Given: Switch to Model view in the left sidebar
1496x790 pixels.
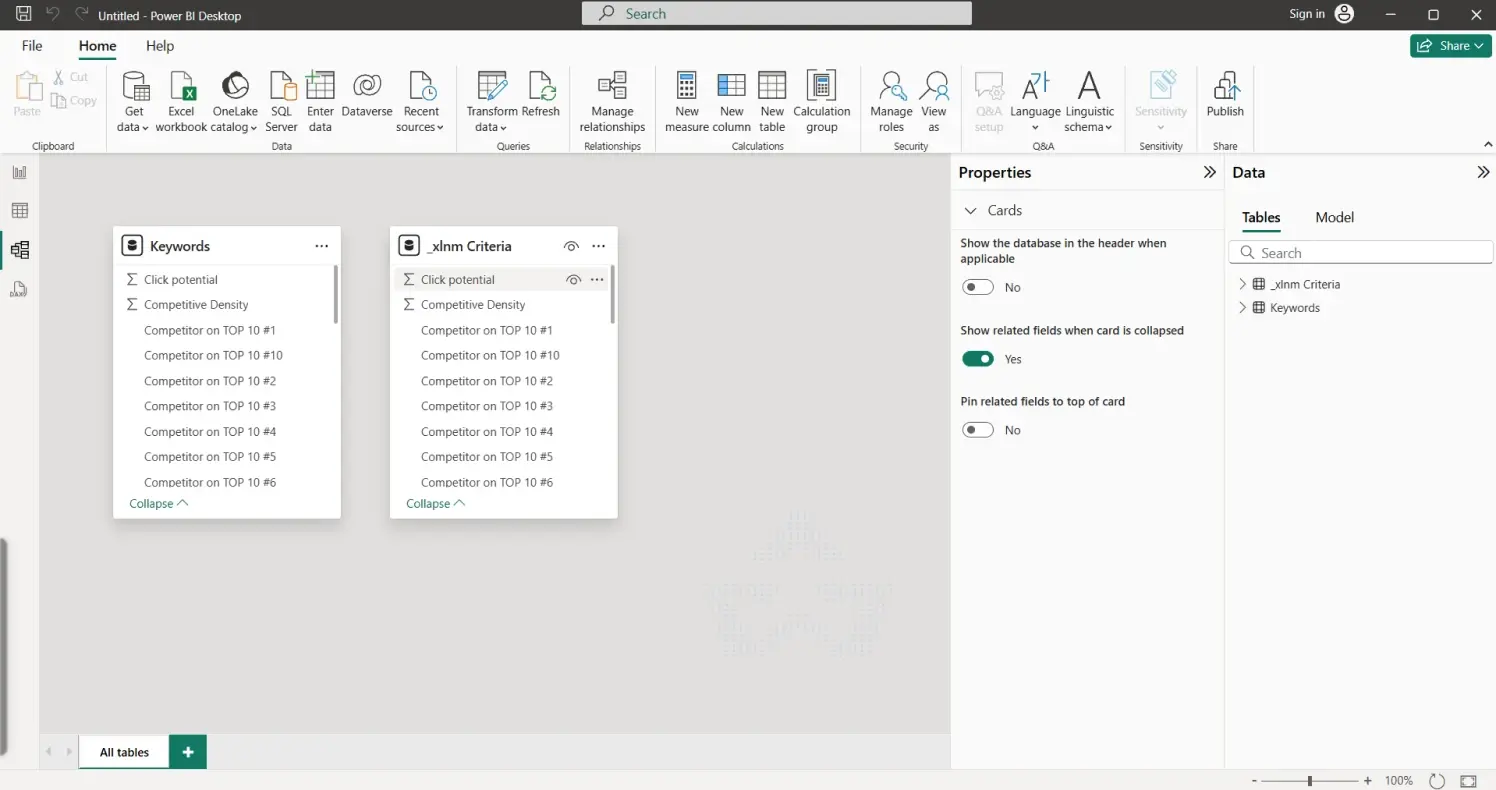Looking at the screenshot, I should coord(21,250).
